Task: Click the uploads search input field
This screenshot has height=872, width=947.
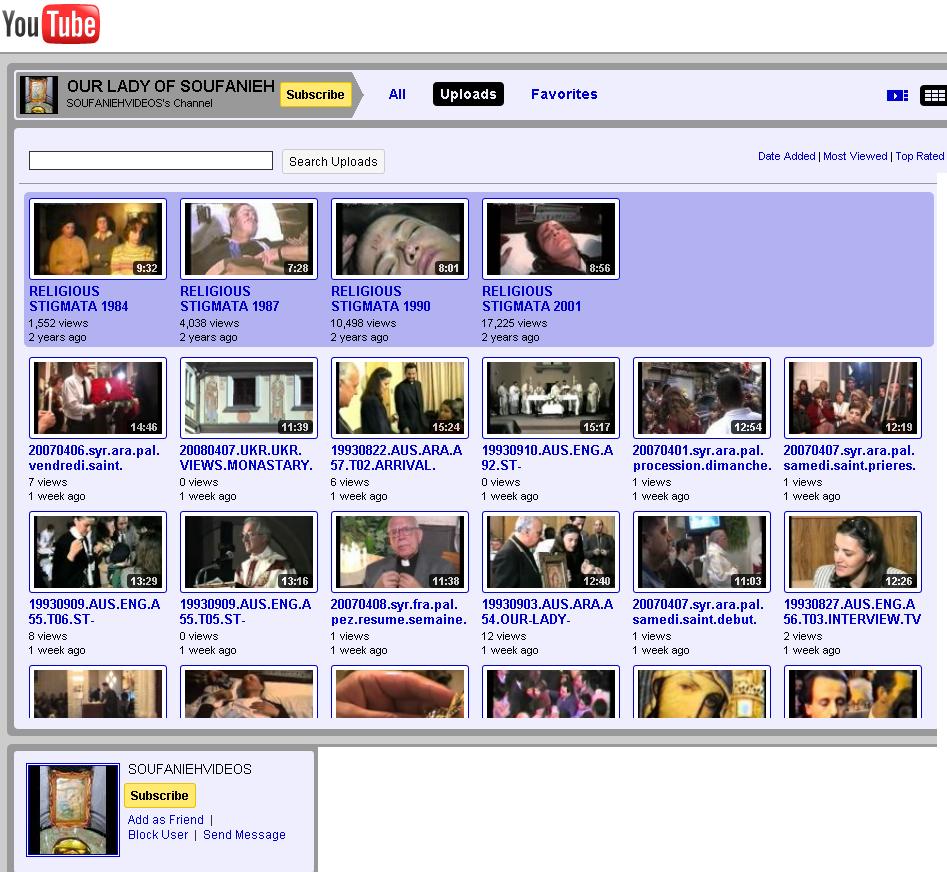Action: [x=151, y=161]
